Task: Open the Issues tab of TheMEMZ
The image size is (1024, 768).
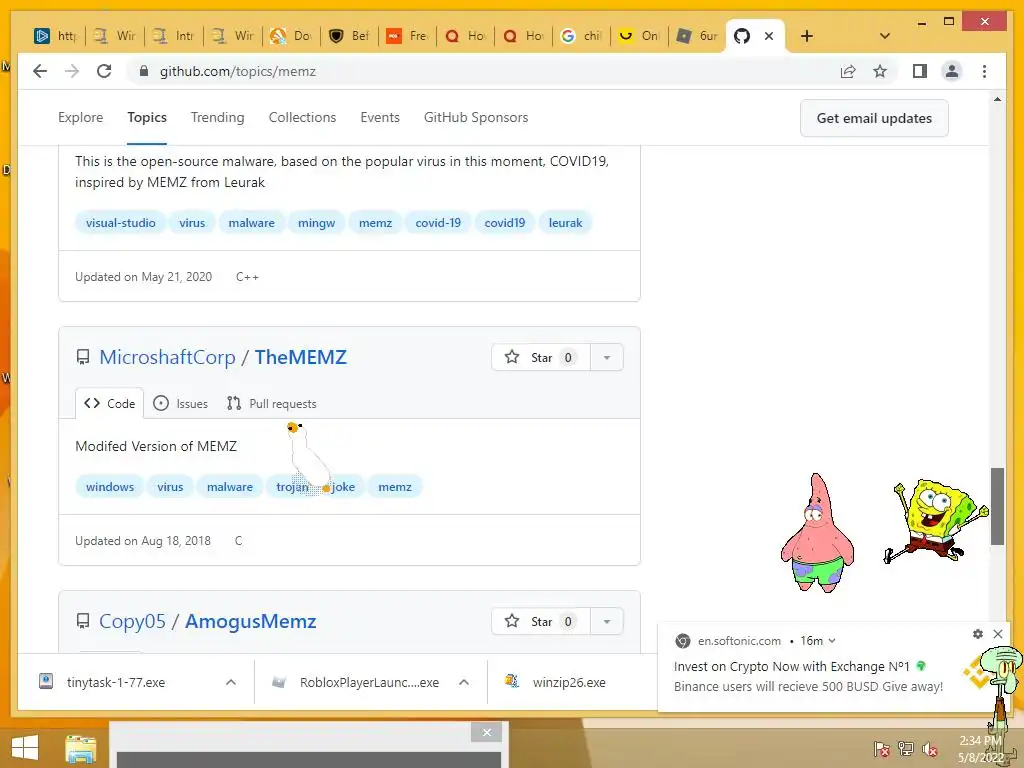Action: click(180, 404)
